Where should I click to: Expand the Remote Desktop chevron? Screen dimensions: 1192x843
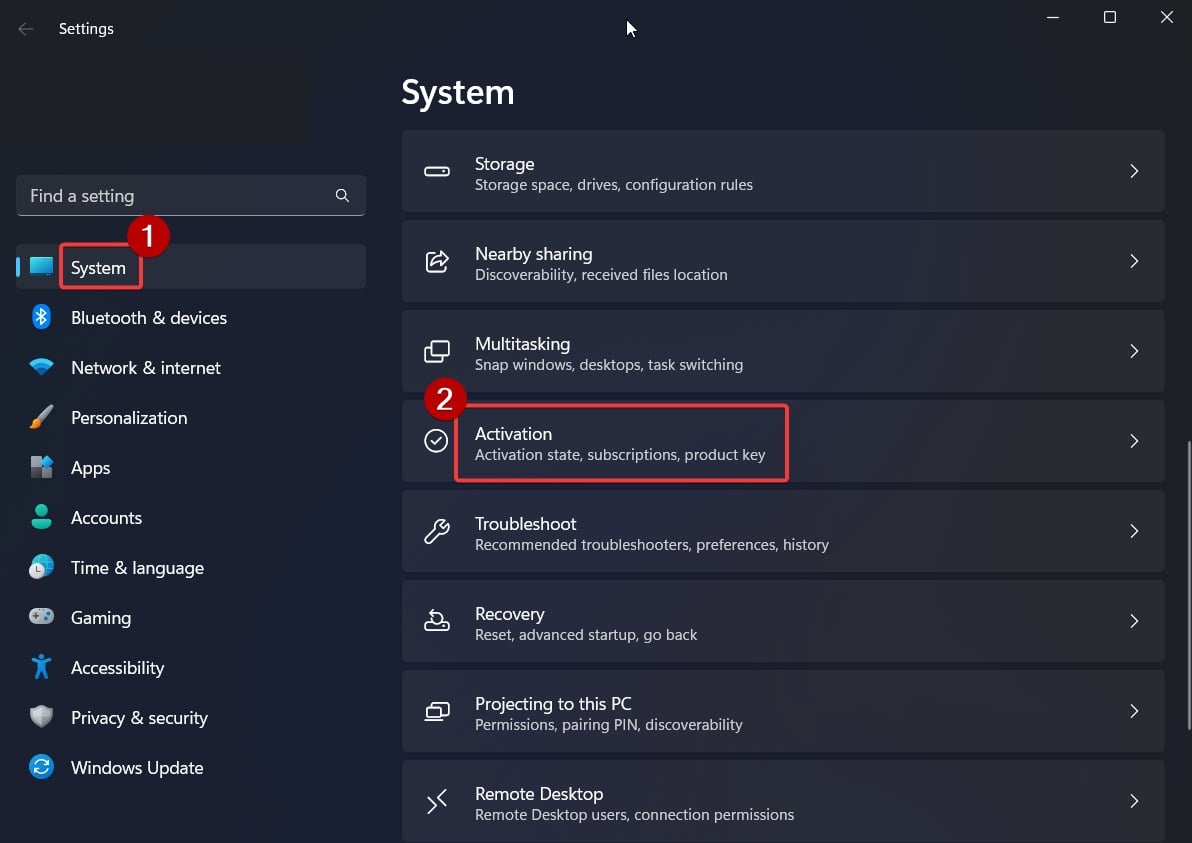pyautogui.click(x=1134, y=801)
